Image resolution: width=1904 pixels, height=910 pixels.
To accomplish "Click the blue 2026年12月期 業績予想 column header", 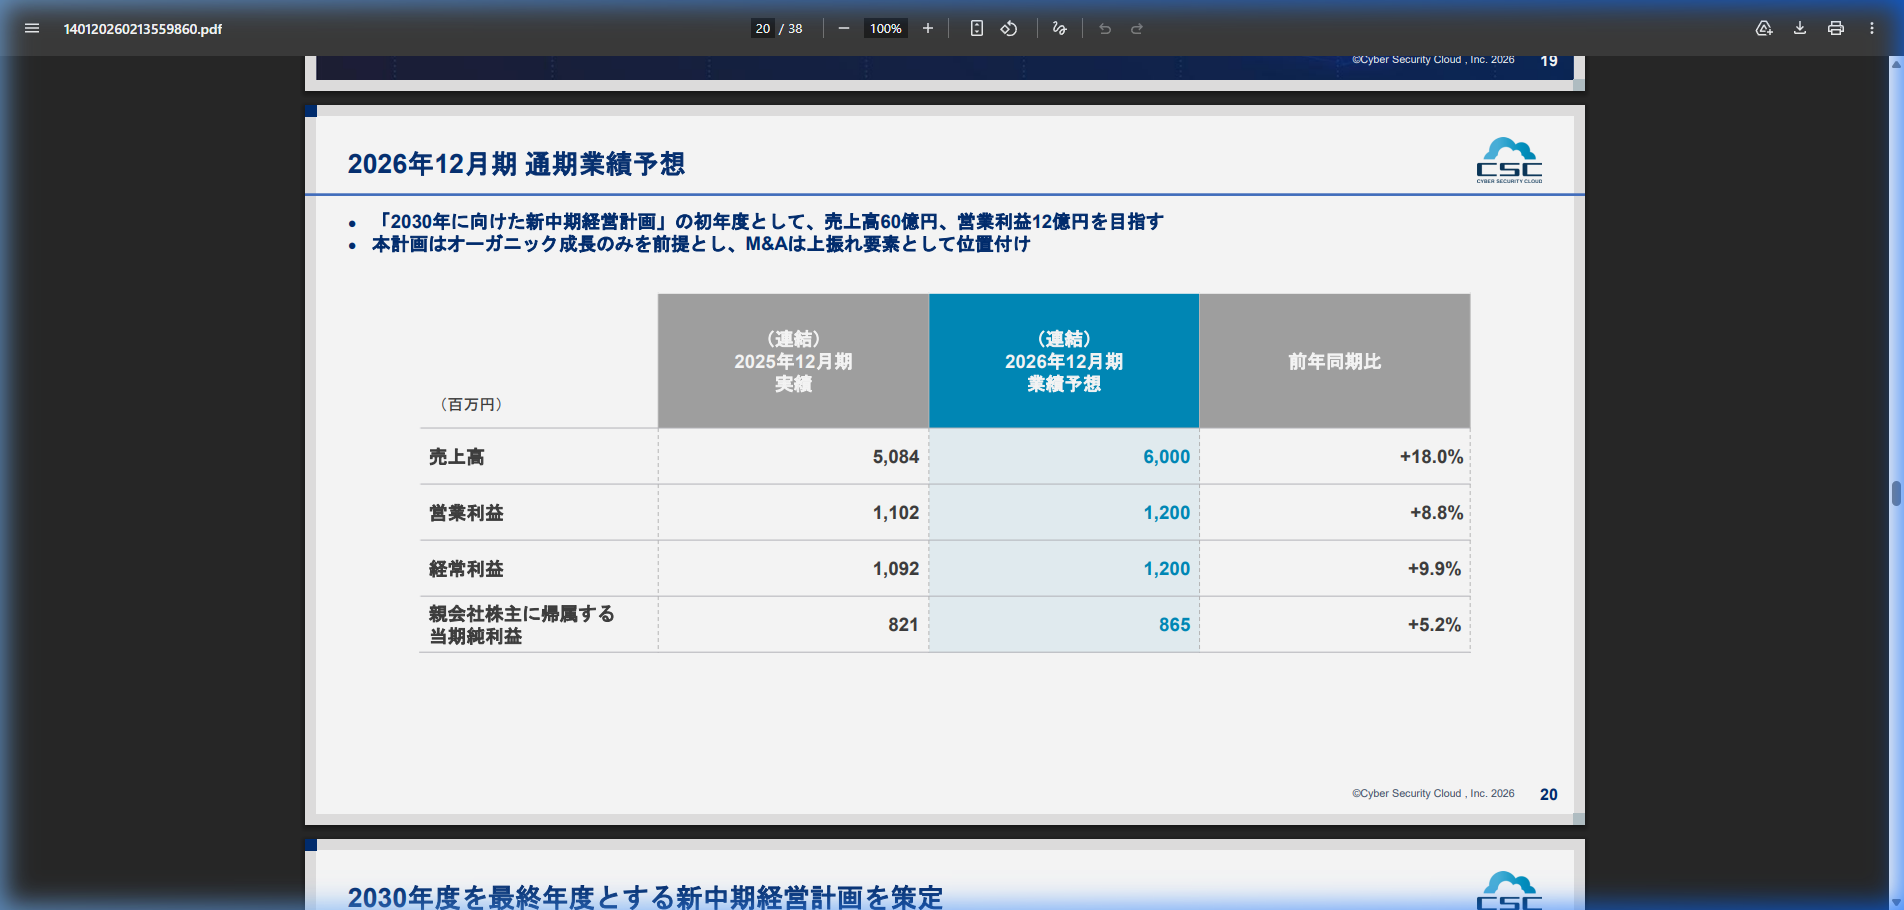I will [x=1064, y=361].
